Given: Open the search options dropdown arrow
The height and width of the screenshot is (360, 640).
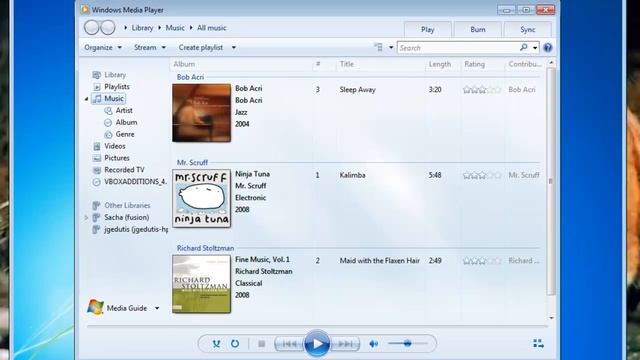Looking at the screenshot, I should (535, 48).
